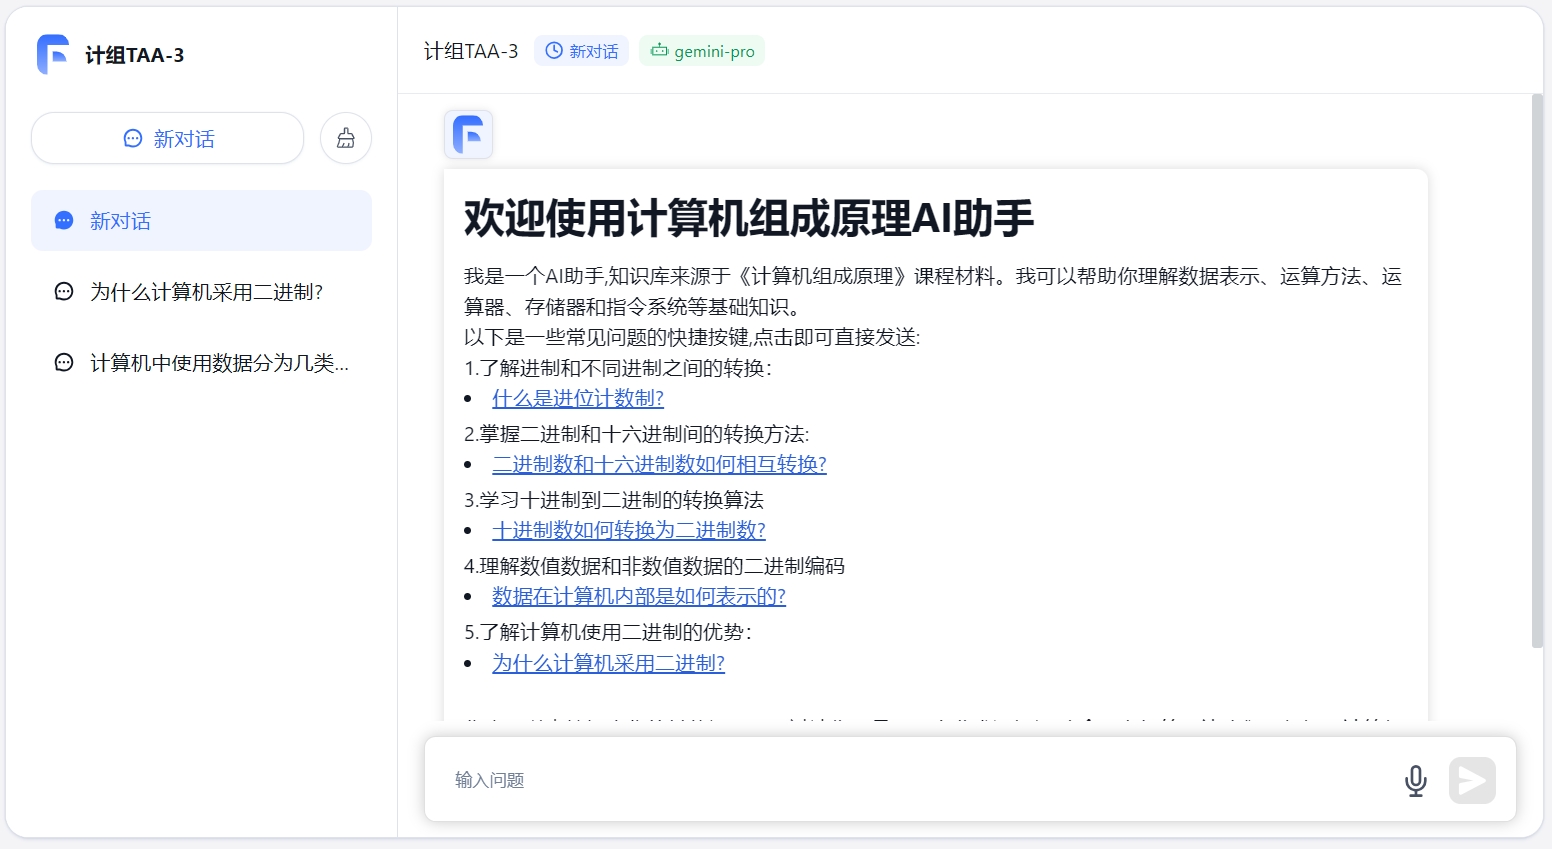Click the 计组TAA-3 title in the top header

471,51
